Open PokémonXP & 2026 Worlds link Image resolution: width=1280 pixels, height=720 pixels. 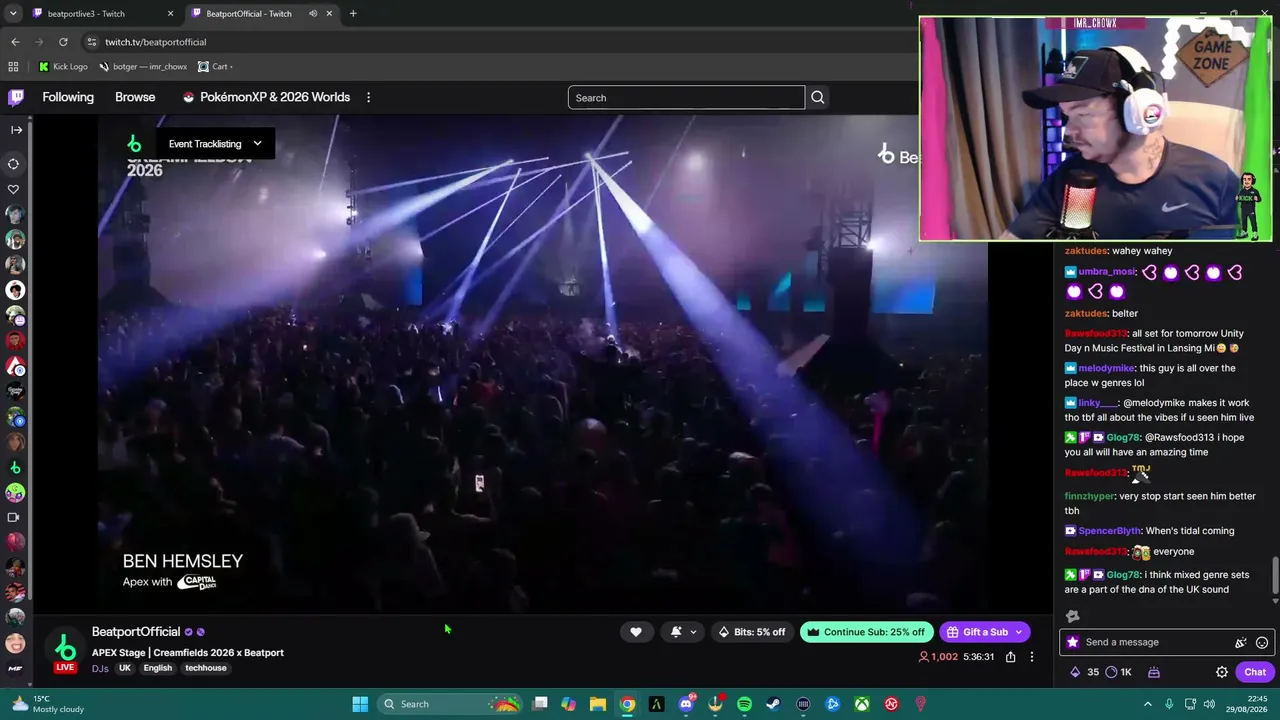pyautogui.click(x=266, y=97)
